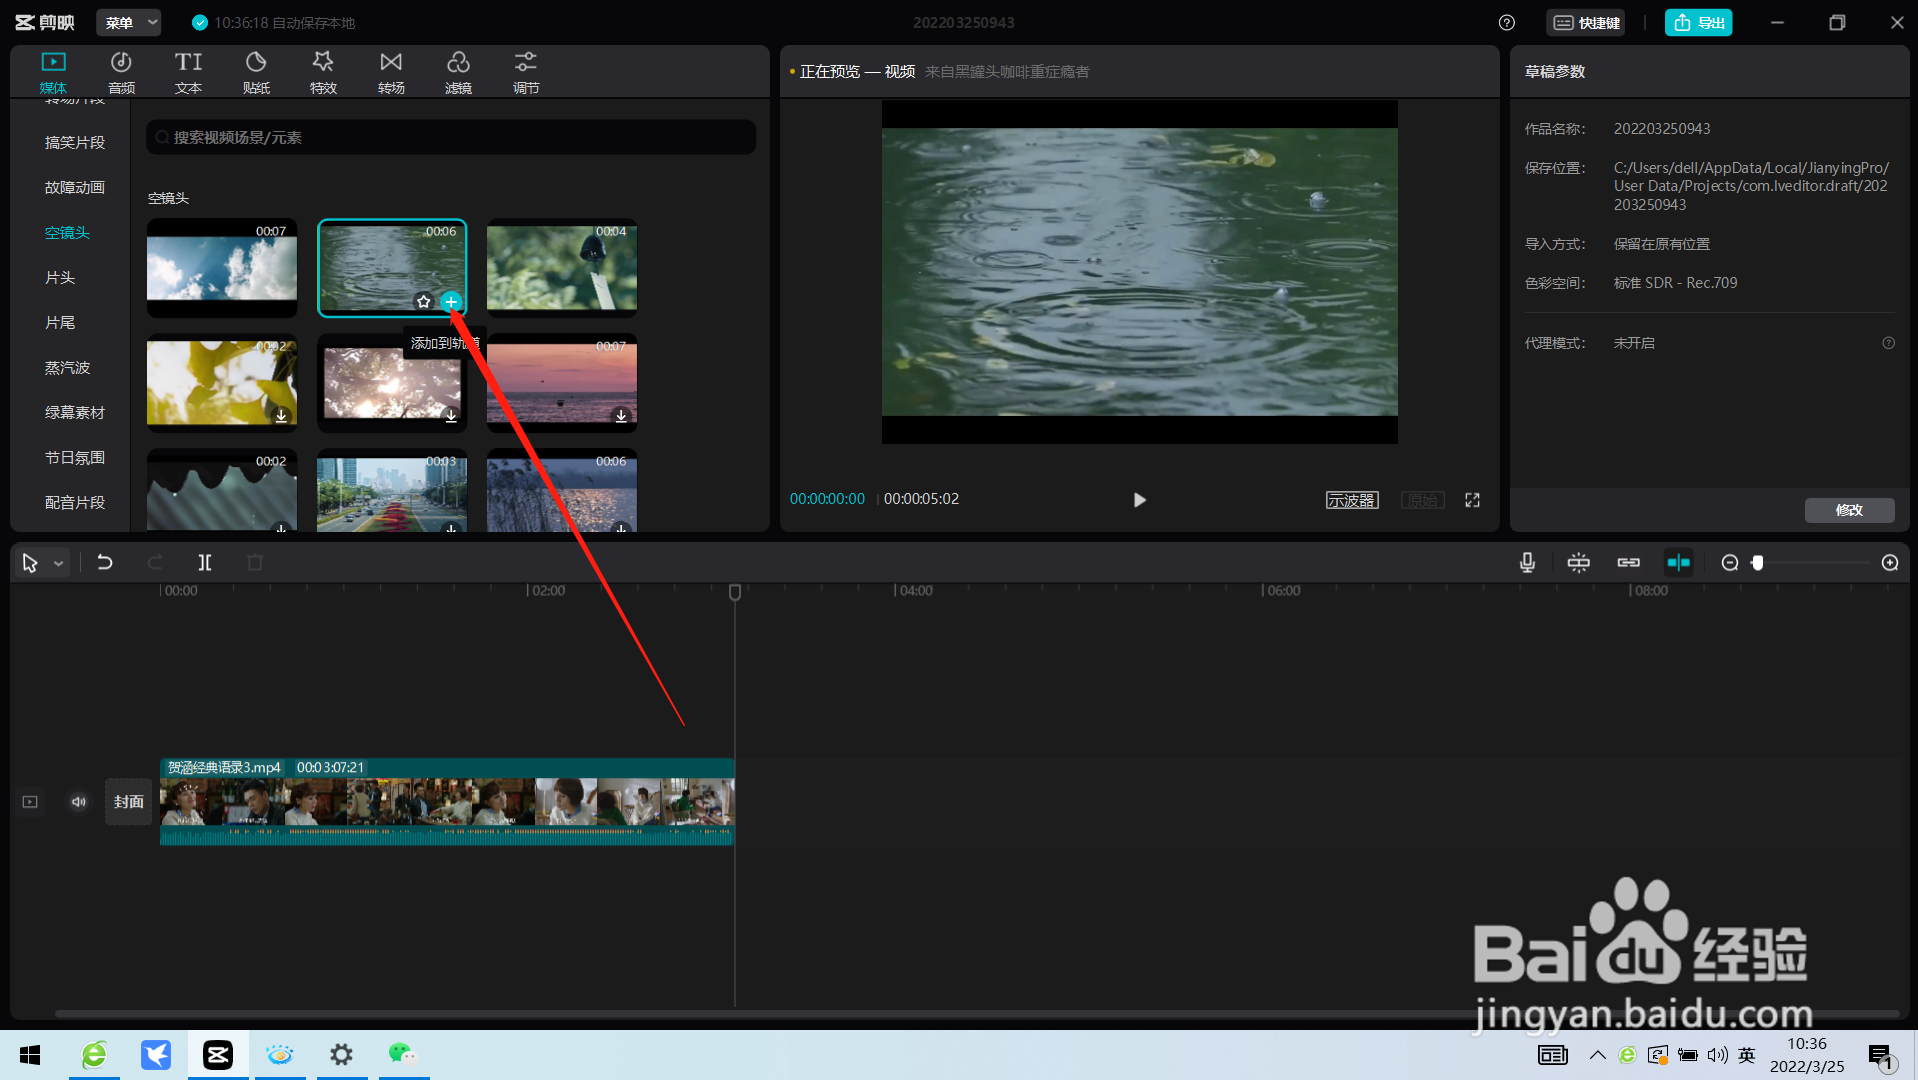Select the city traffic 00:03 clip thumbnail

tap(392, 490)
